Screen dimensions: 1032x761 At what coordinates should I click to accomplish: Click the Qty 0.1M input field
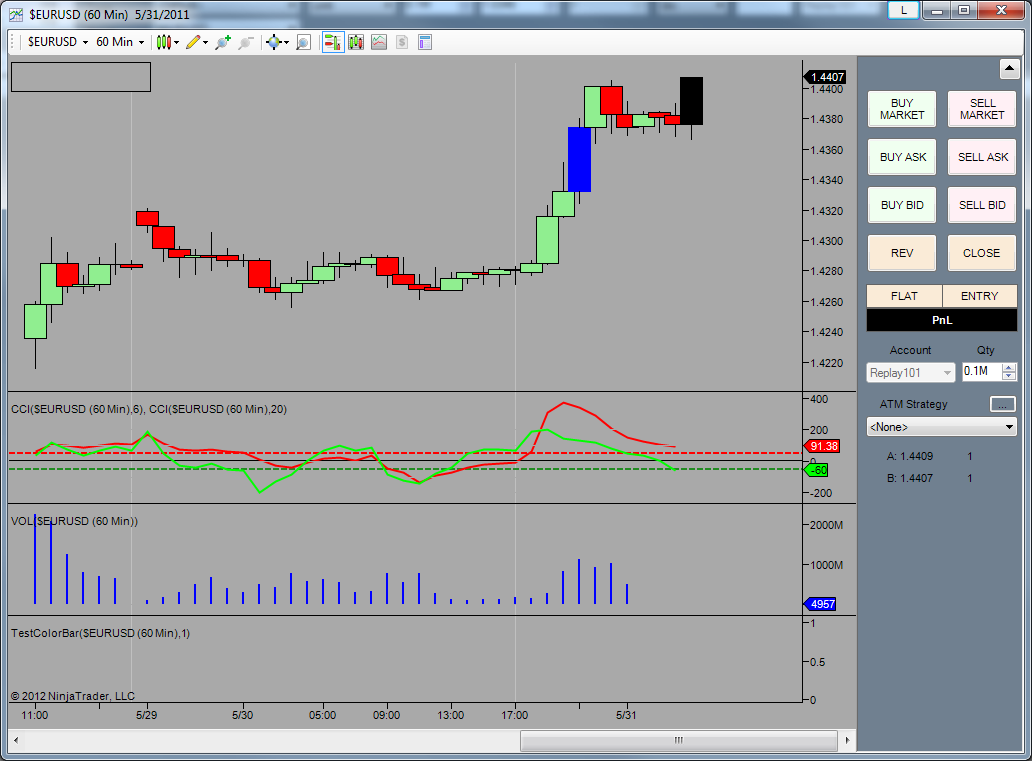[982, 372]
